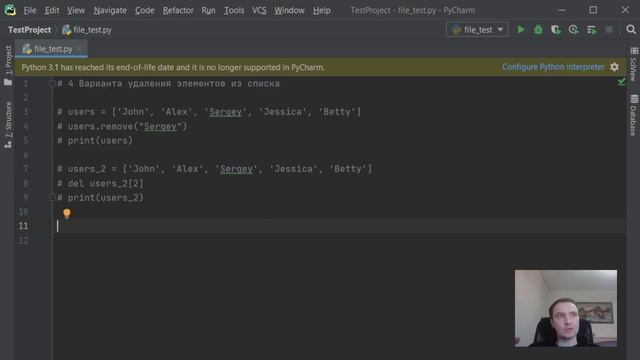Open the Navigate menu

point(110,10)
